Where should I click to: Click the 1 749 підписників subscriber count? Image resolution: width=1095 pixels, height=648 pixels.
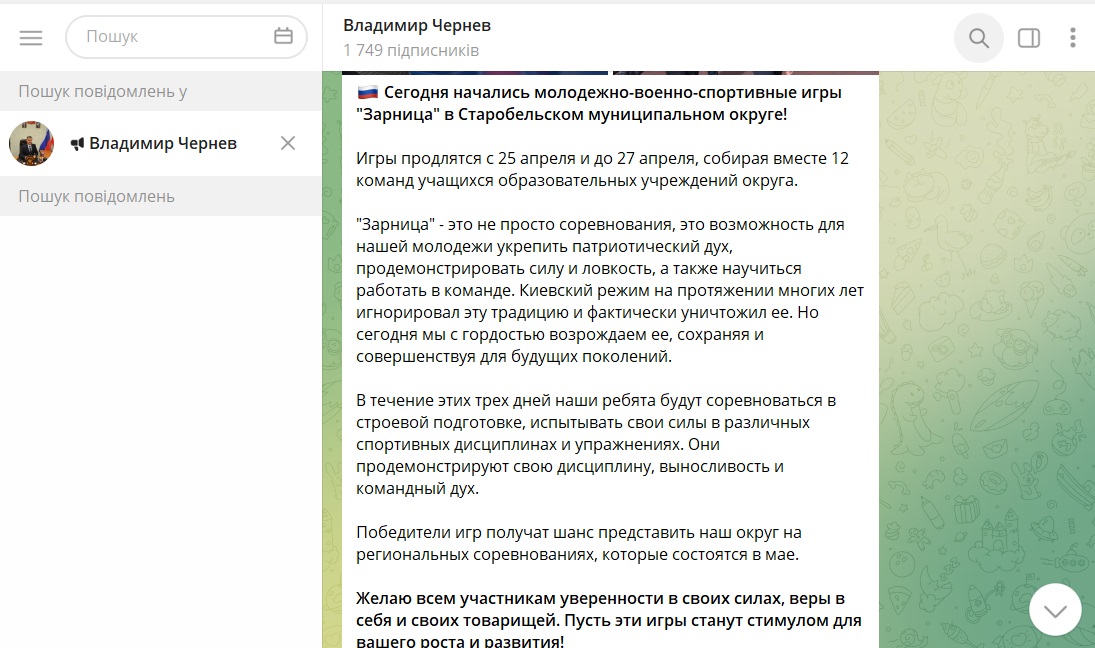[x=411, y=50]
